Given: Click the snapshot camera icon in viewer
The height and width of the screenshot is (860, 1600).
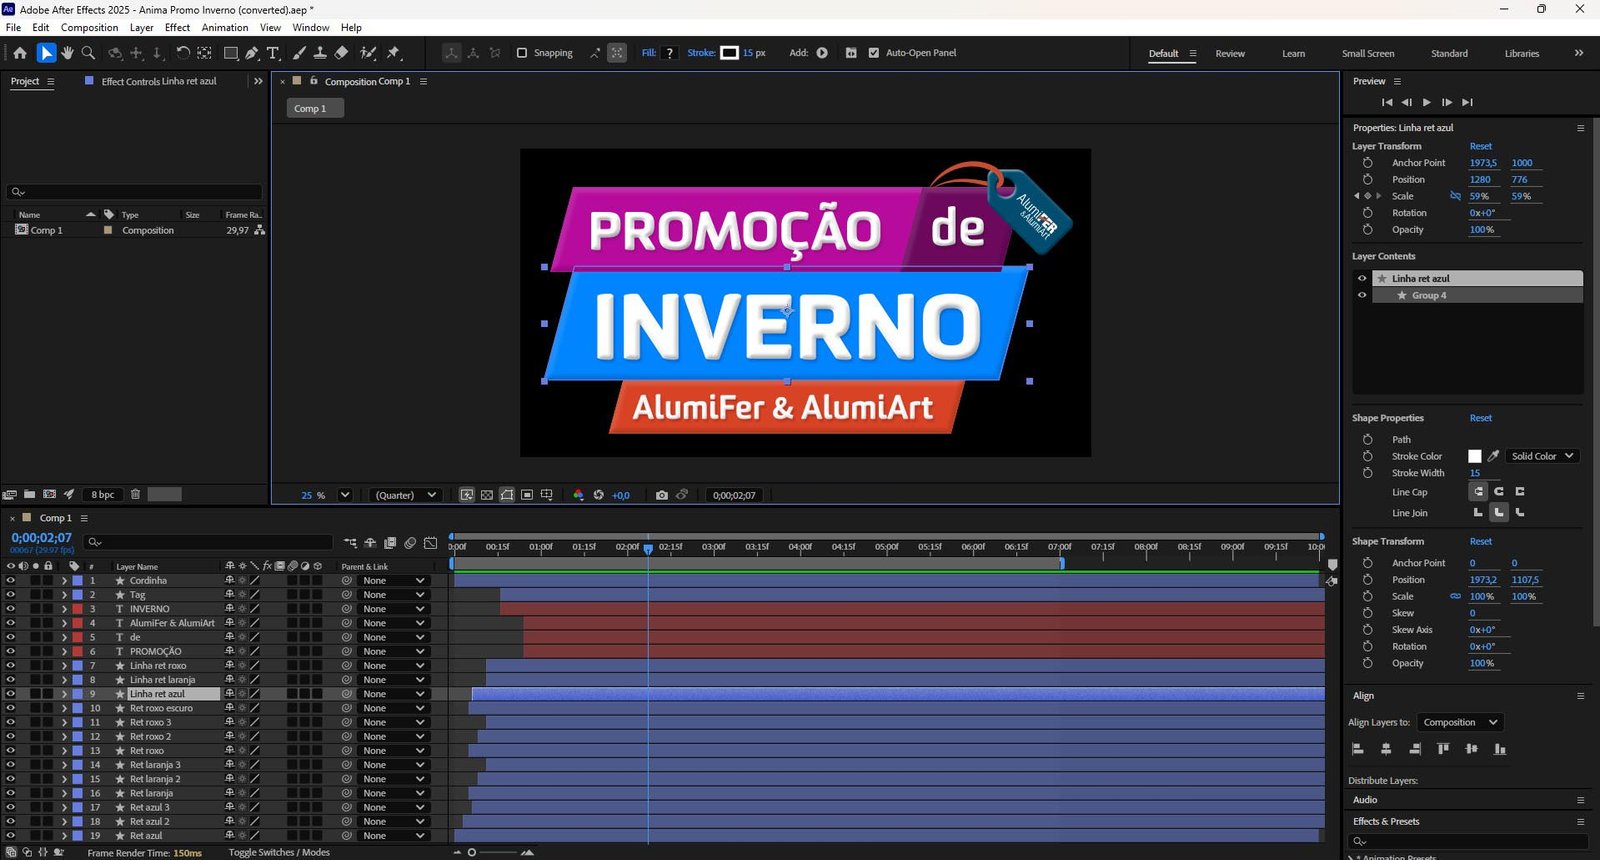Looking at the screenshot, I should pyautogui.click(x=662, y=495).
